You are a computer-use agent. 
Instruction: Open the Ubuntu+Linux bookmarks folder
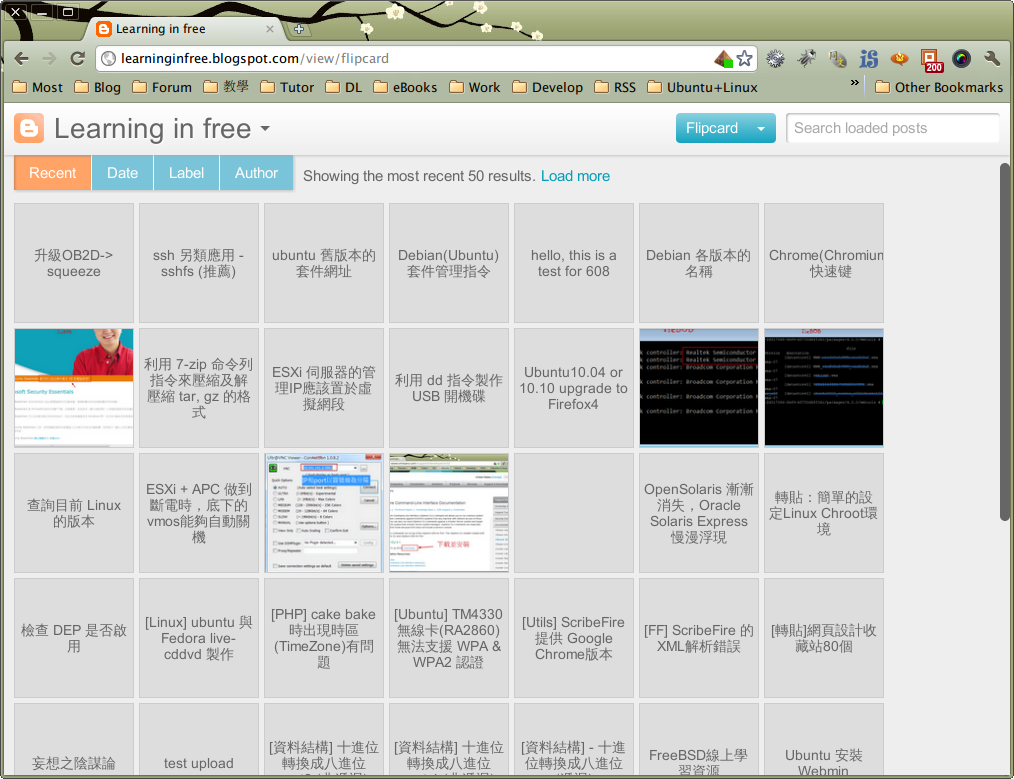pyautogui.click(x=702, y=87)
